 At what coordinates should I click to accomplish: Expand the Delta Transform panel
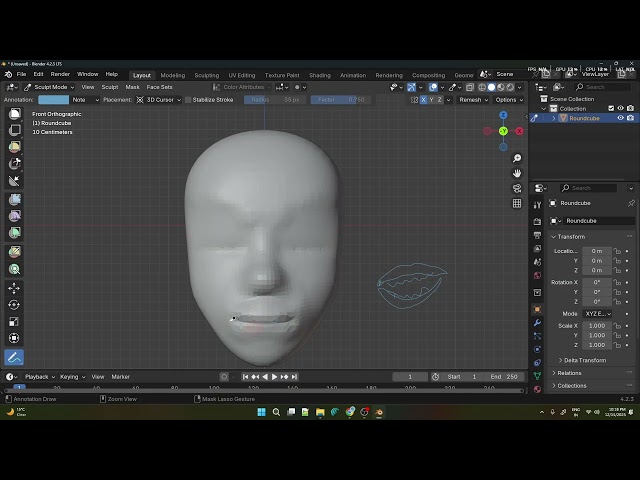582,360
